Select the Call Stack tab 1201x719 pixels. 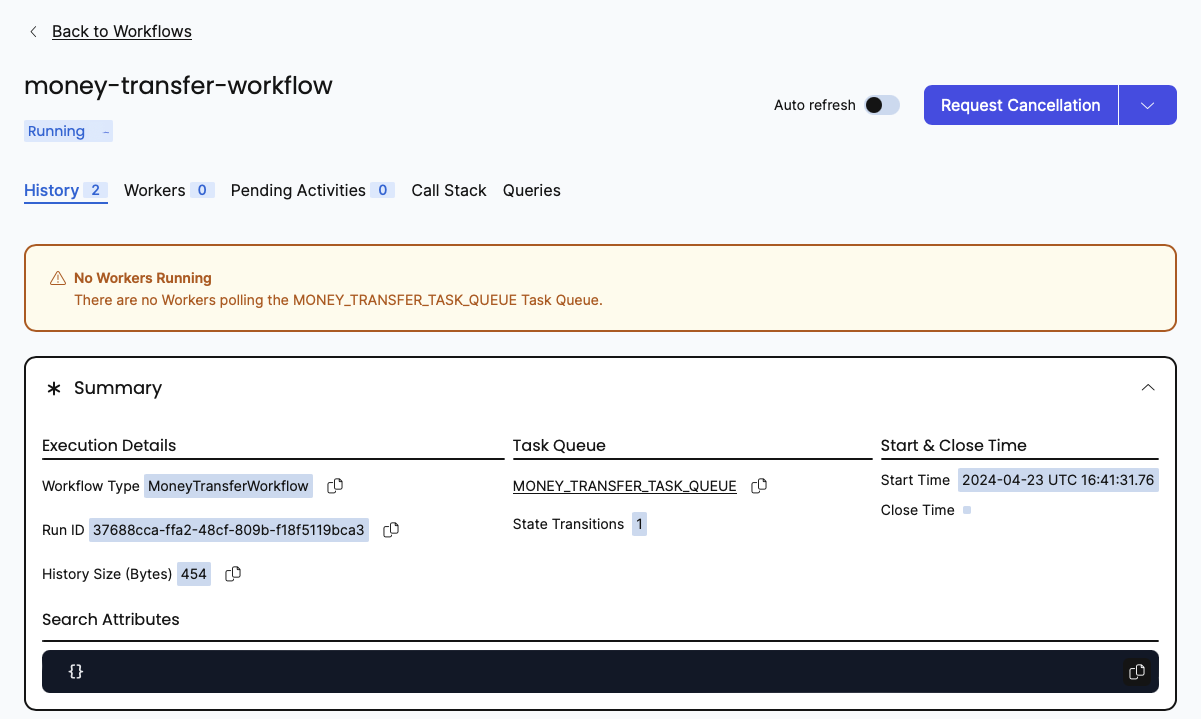449,190
